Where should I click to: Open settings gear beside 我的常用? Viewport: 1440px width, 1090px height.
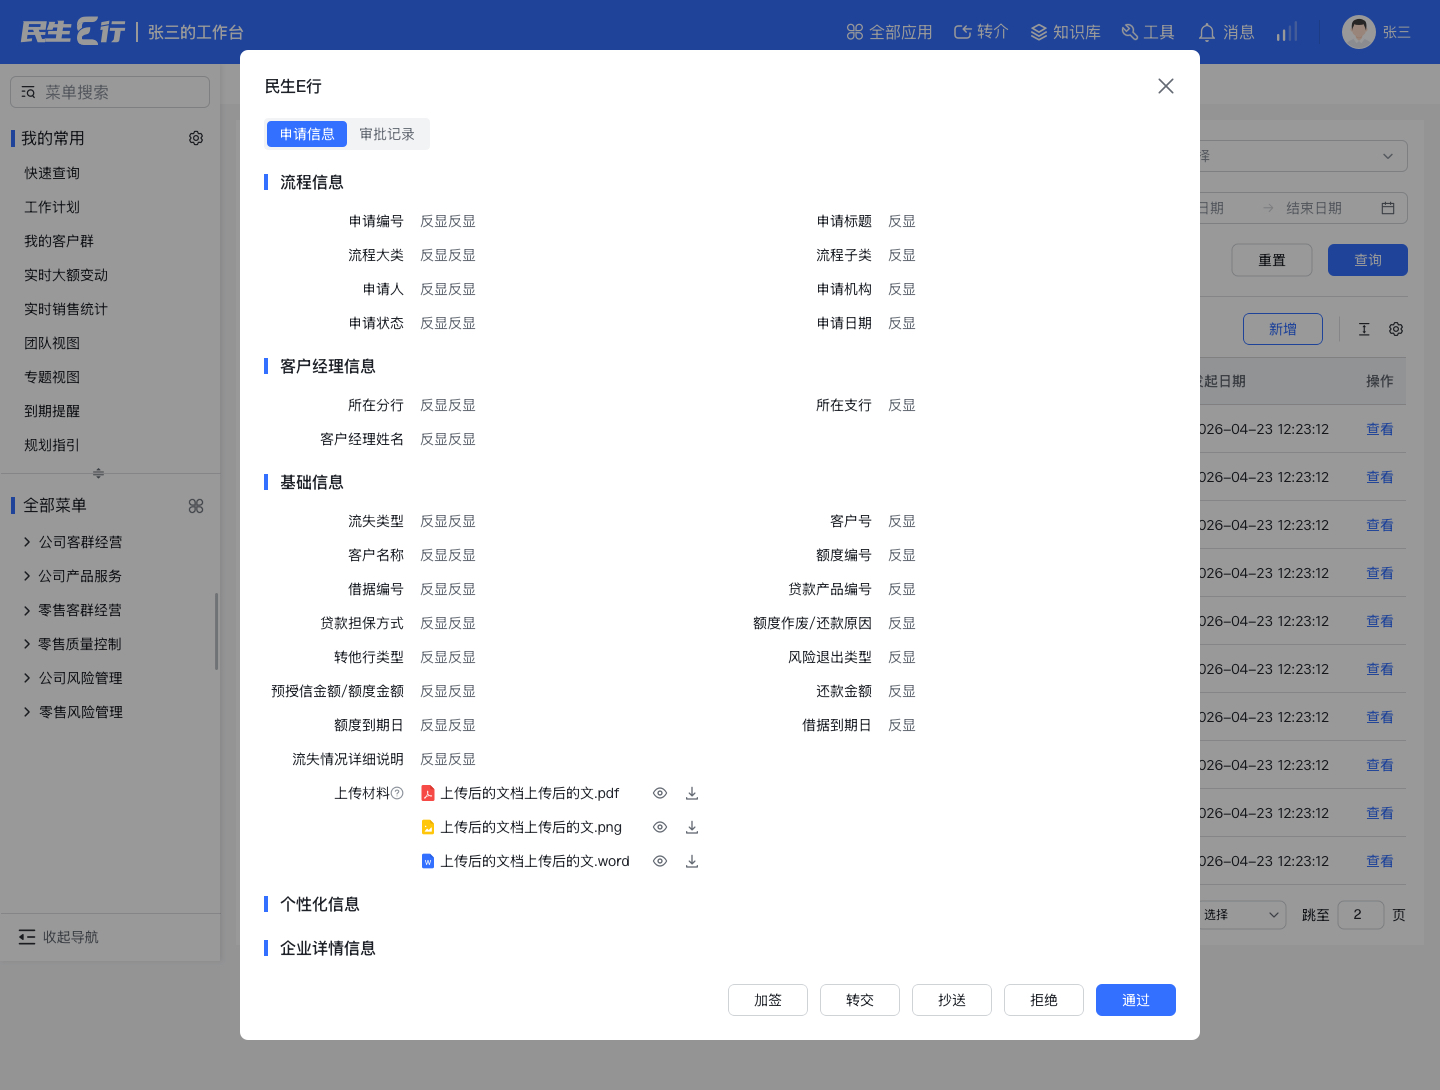pyautogui.click(x=196, y=138)
